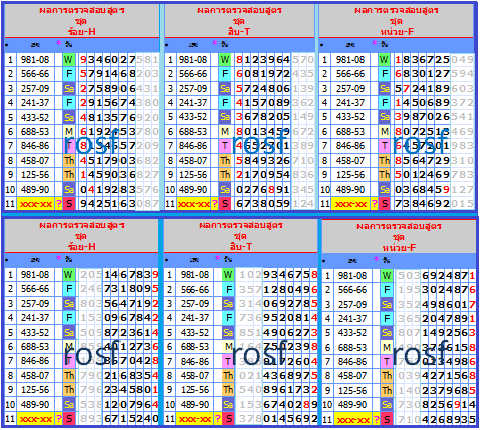Select the red 6 ending 1280496
481x430 pixels.
pyautogui.click(x=314, y=290)
